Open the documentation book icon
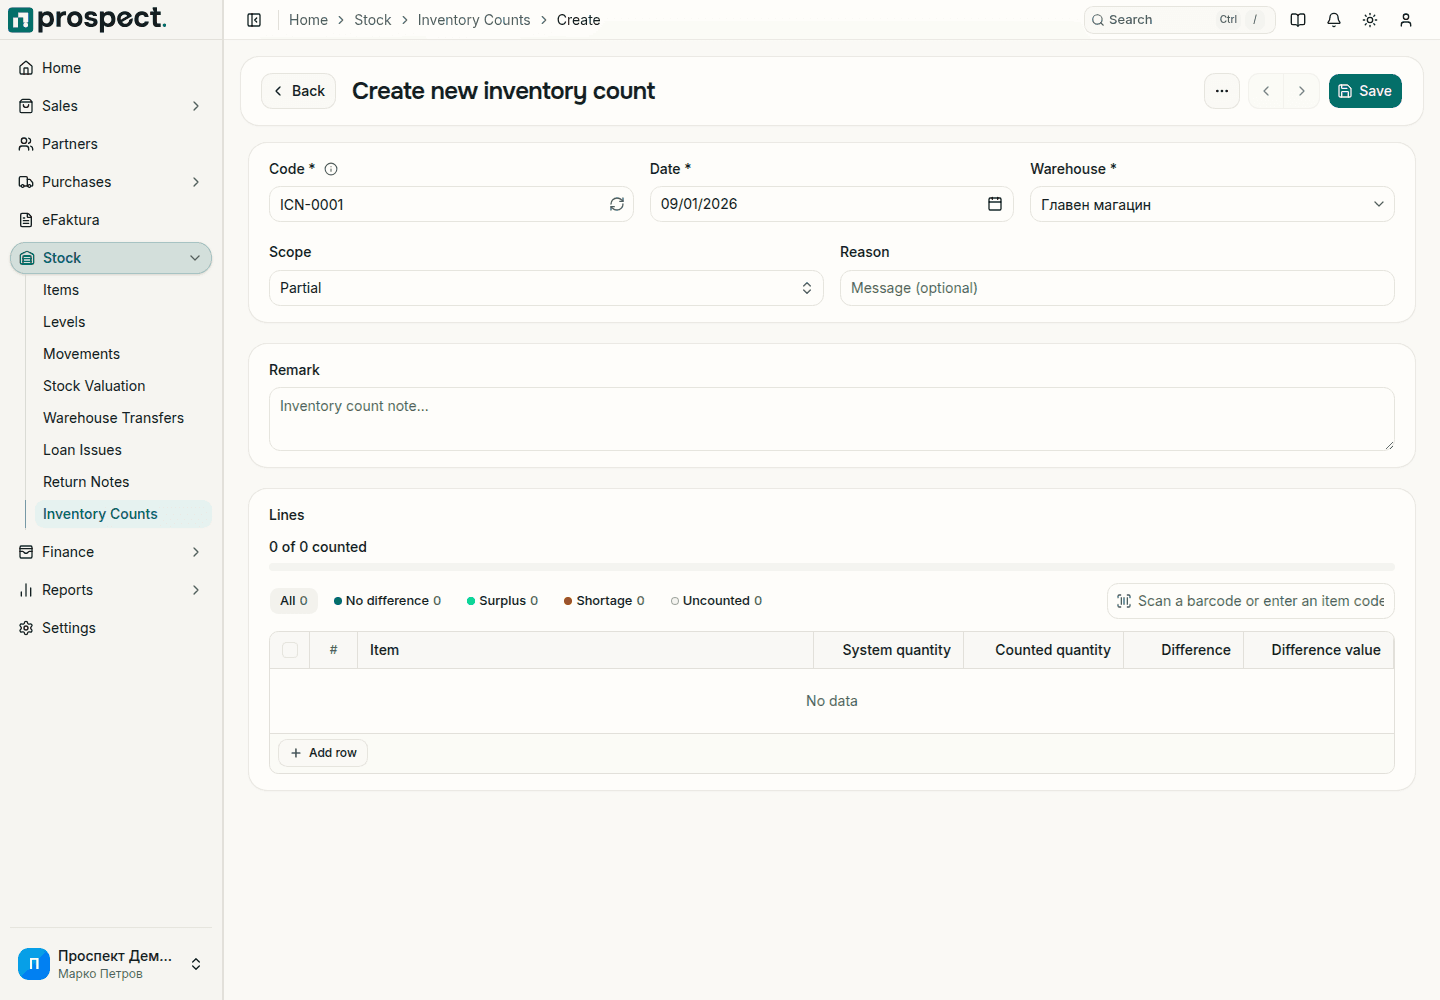Viewport: 1440px width, 1000px height. [x=1298, y=20]
